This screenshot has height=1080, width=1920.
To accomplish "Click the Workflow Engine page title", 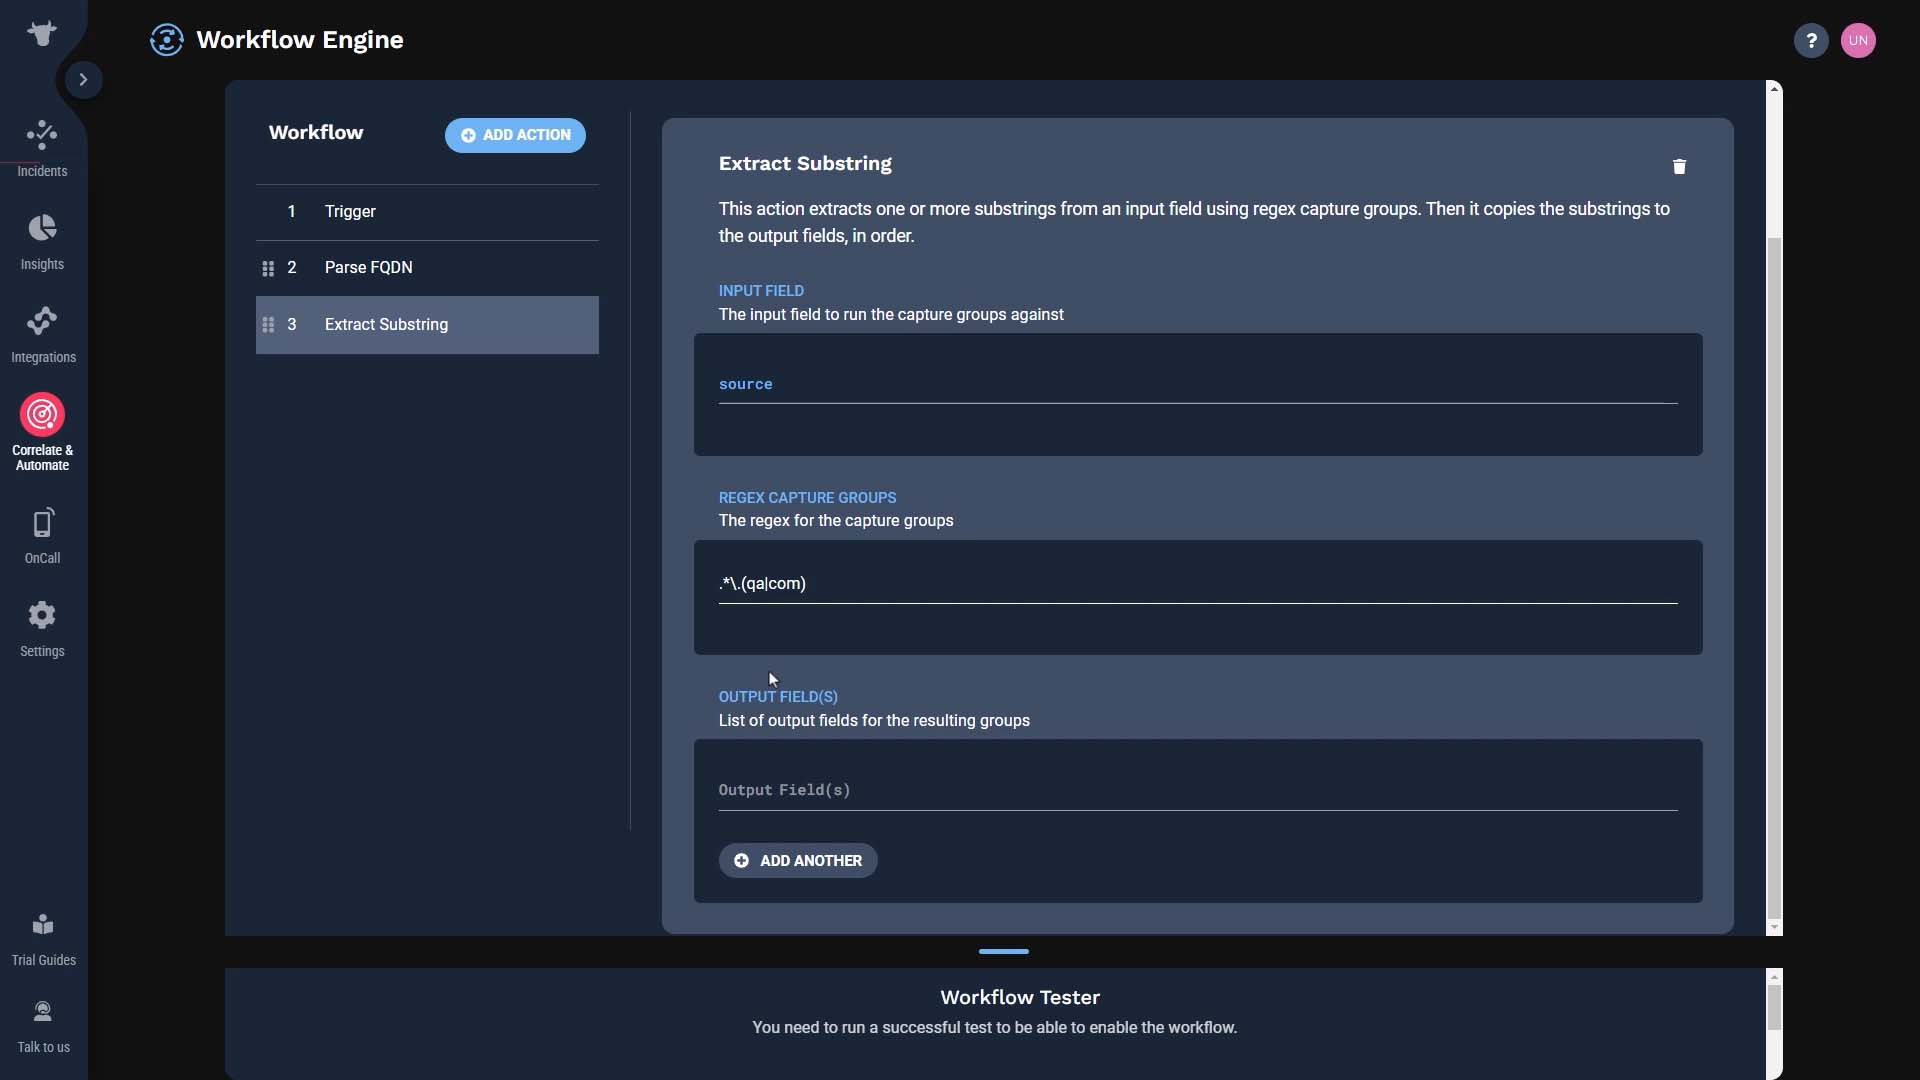I will pyautogui.click(x=300, y=40).
